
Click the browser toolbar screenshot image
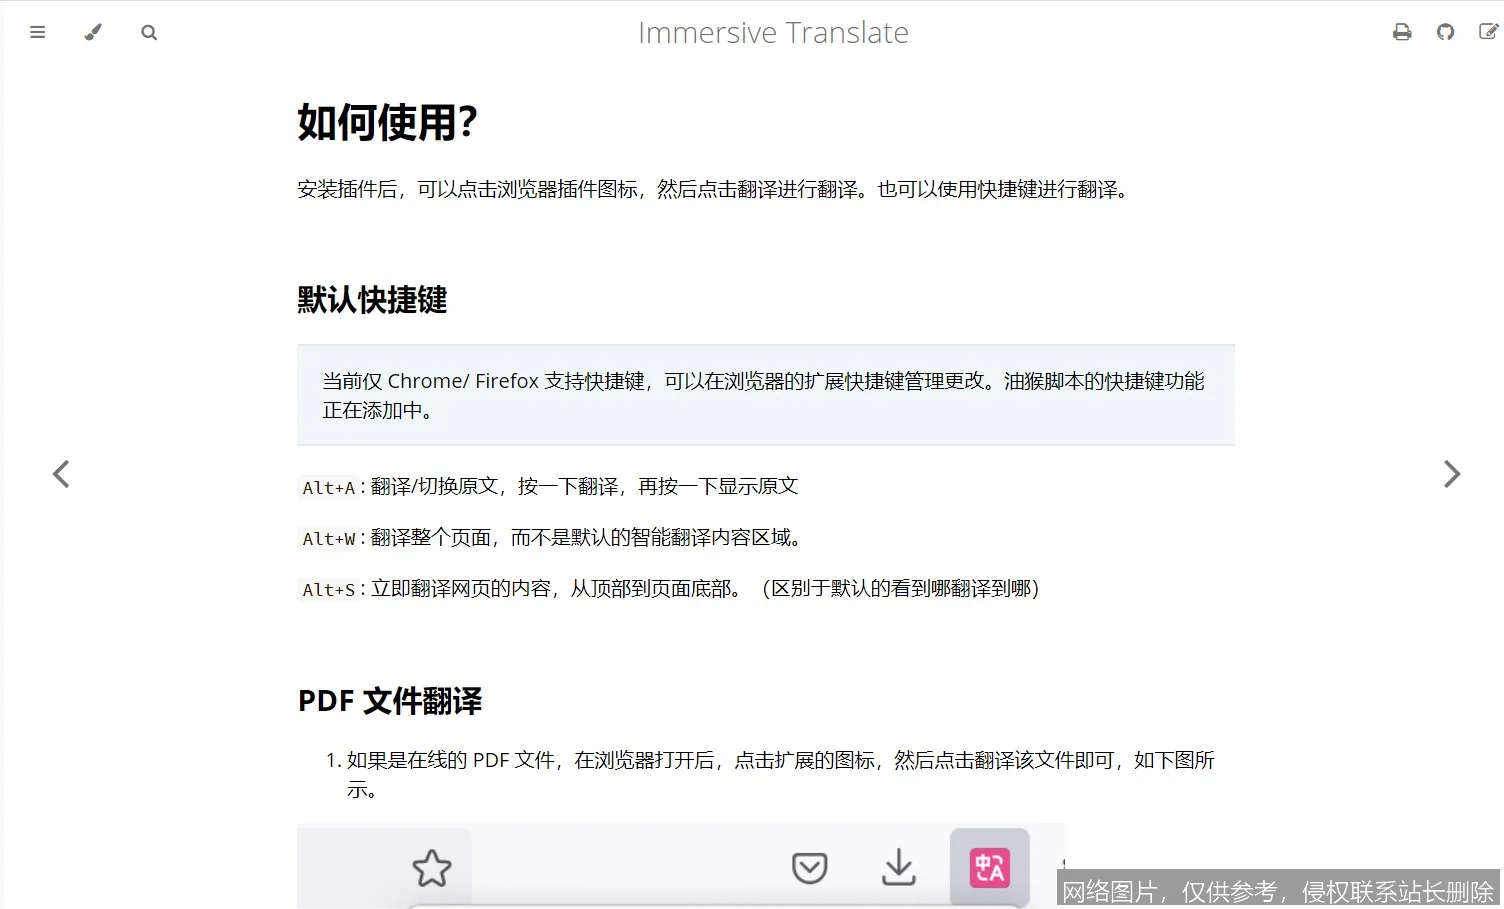[x=680, y=866]
